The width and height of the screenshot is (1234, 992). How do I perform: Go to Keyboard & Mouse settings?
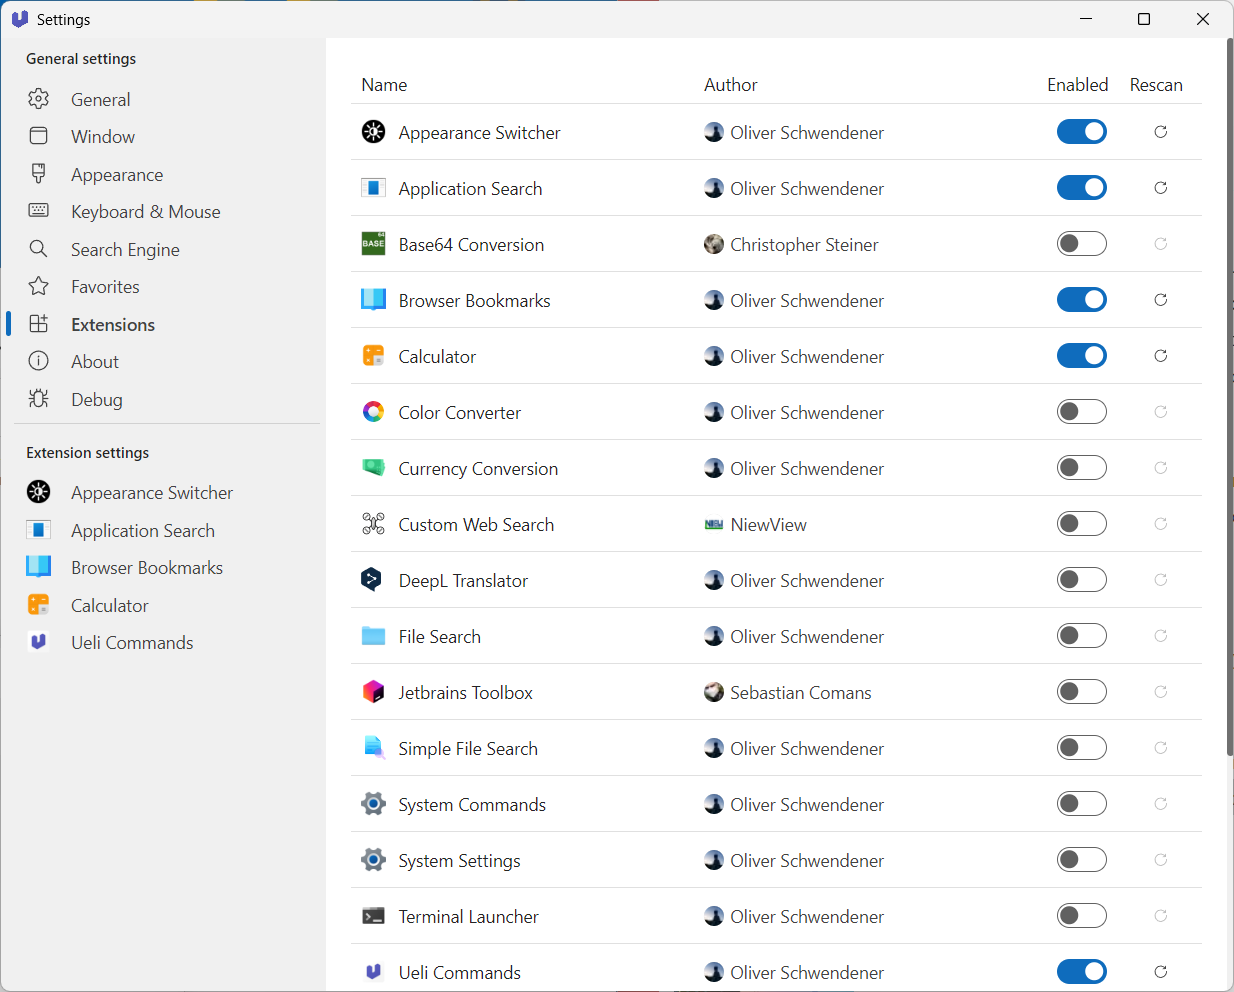(145, 212)
